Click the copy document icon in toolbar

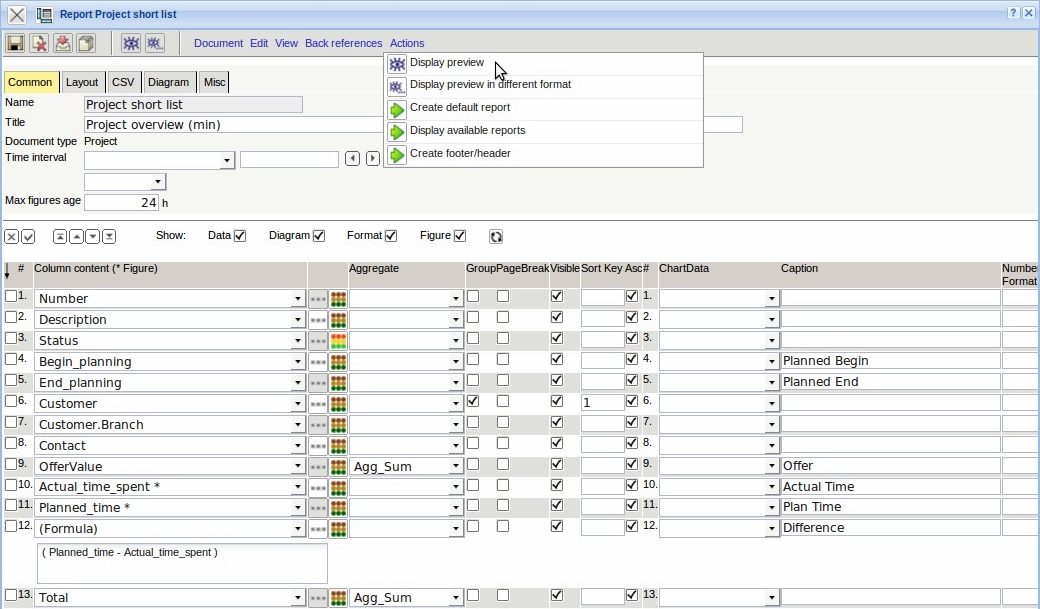click(86, 43)
